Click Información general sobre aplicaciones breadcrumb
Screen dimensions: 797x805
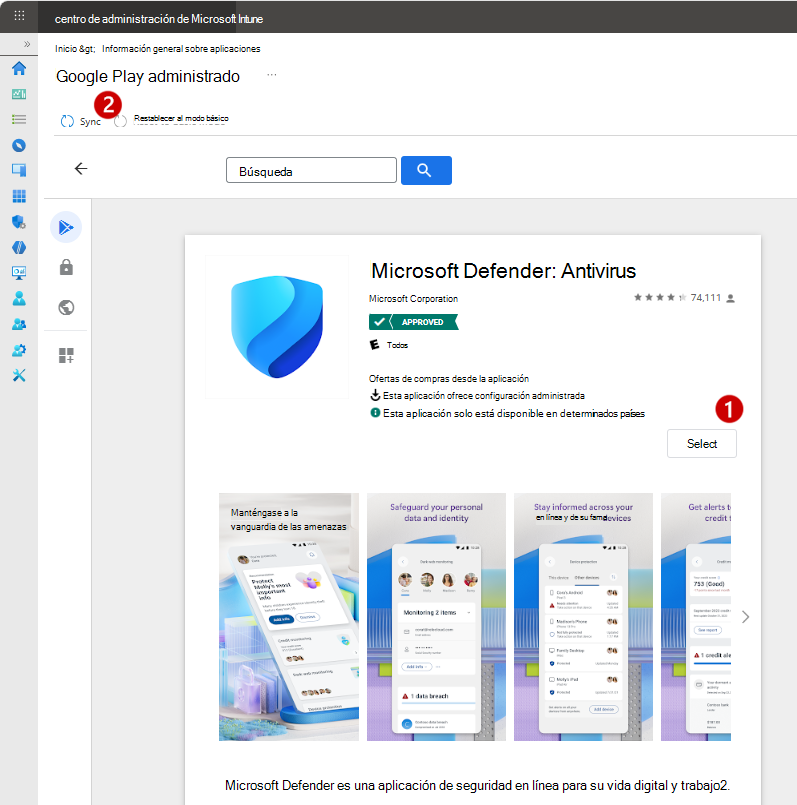[181, 49]
